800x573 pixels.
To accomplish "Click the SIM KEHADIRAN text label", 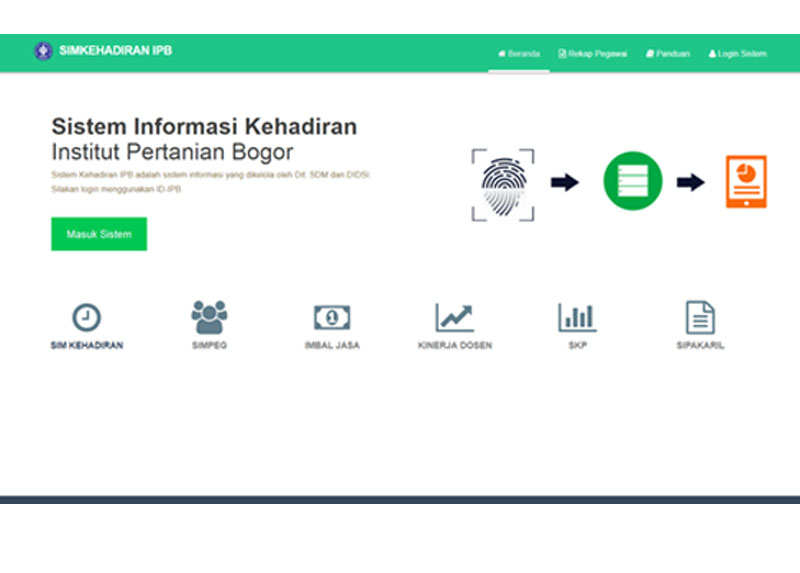I will pos(87,346).
